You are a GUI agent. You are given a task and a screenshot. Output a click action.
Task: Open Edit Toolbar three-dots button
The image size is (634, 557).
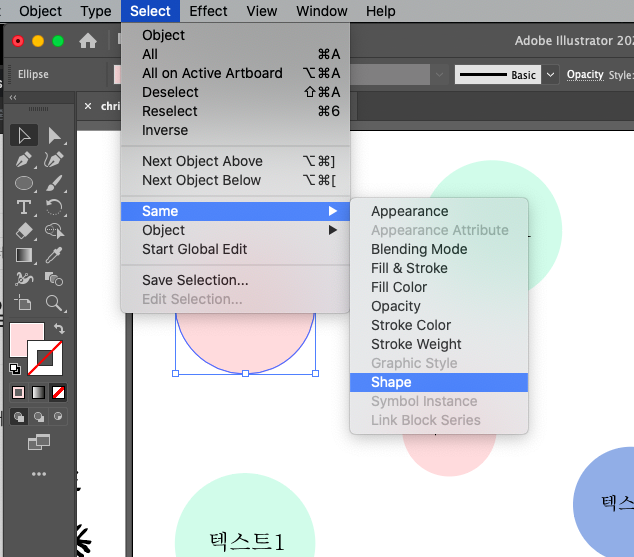(39, 474)
